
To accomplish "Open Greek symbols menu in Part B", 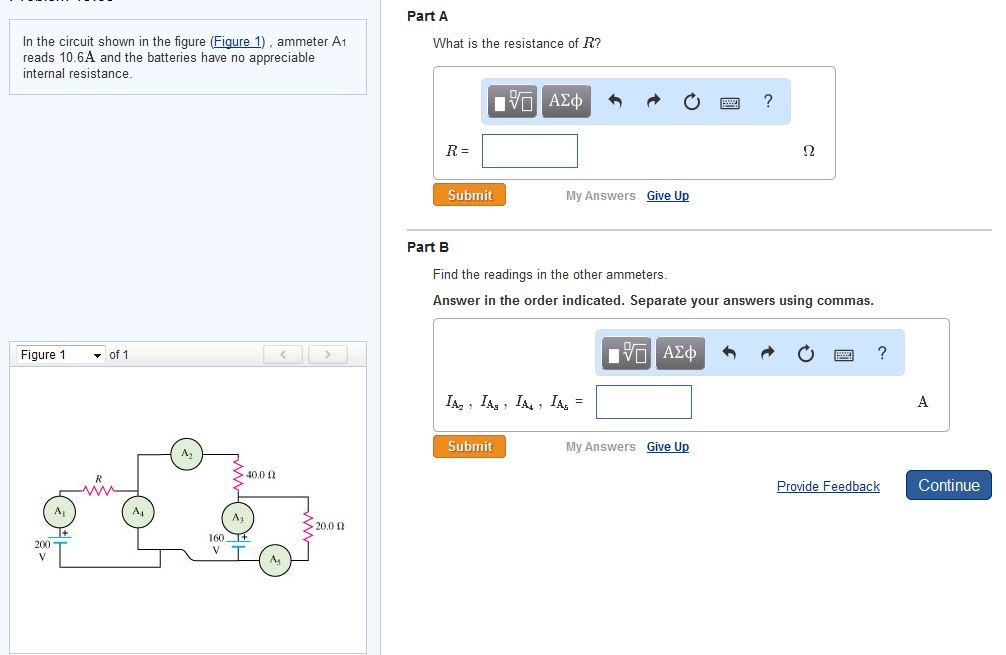I will click(x=680, y=352).
